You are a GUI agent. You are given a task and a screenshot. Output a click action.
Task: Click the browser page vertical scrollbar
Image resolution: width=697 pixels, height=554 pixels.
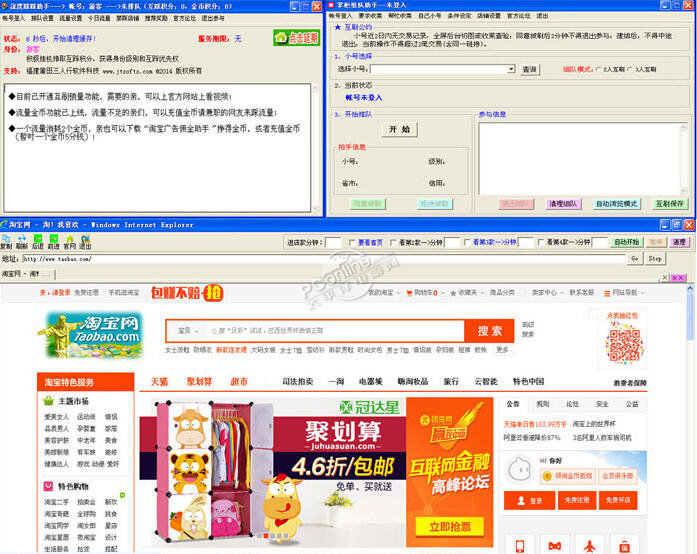pyautogui.click(x=690, y=418)
